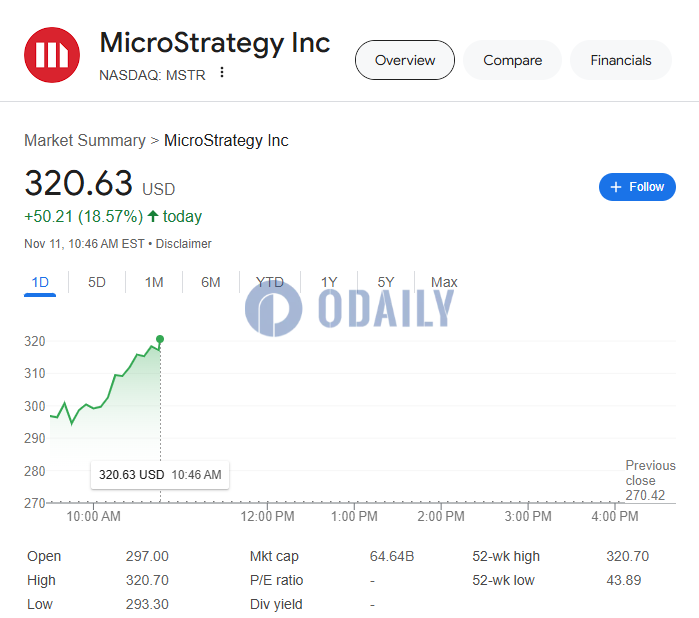The width and height of the screenshot is (699, 618).
Task: Click the MicroStrategy red logo icon
Action: 52,55
